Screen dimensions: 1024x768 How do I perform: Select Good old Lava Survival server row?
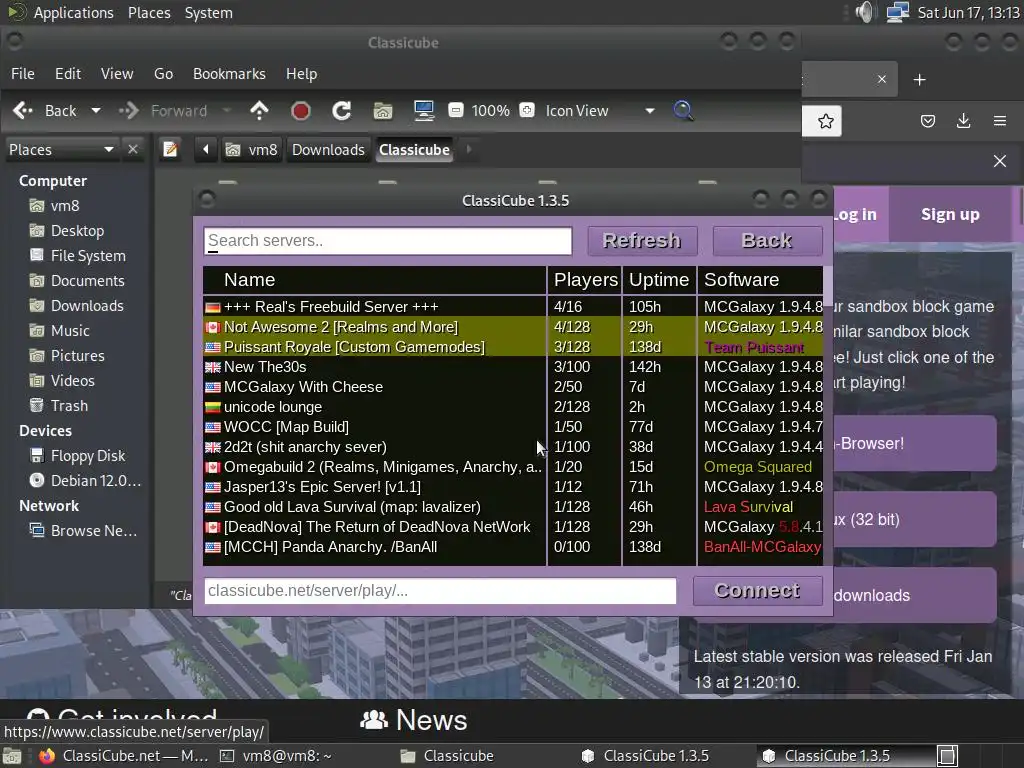pyautogui.click(x=513, y=507)
